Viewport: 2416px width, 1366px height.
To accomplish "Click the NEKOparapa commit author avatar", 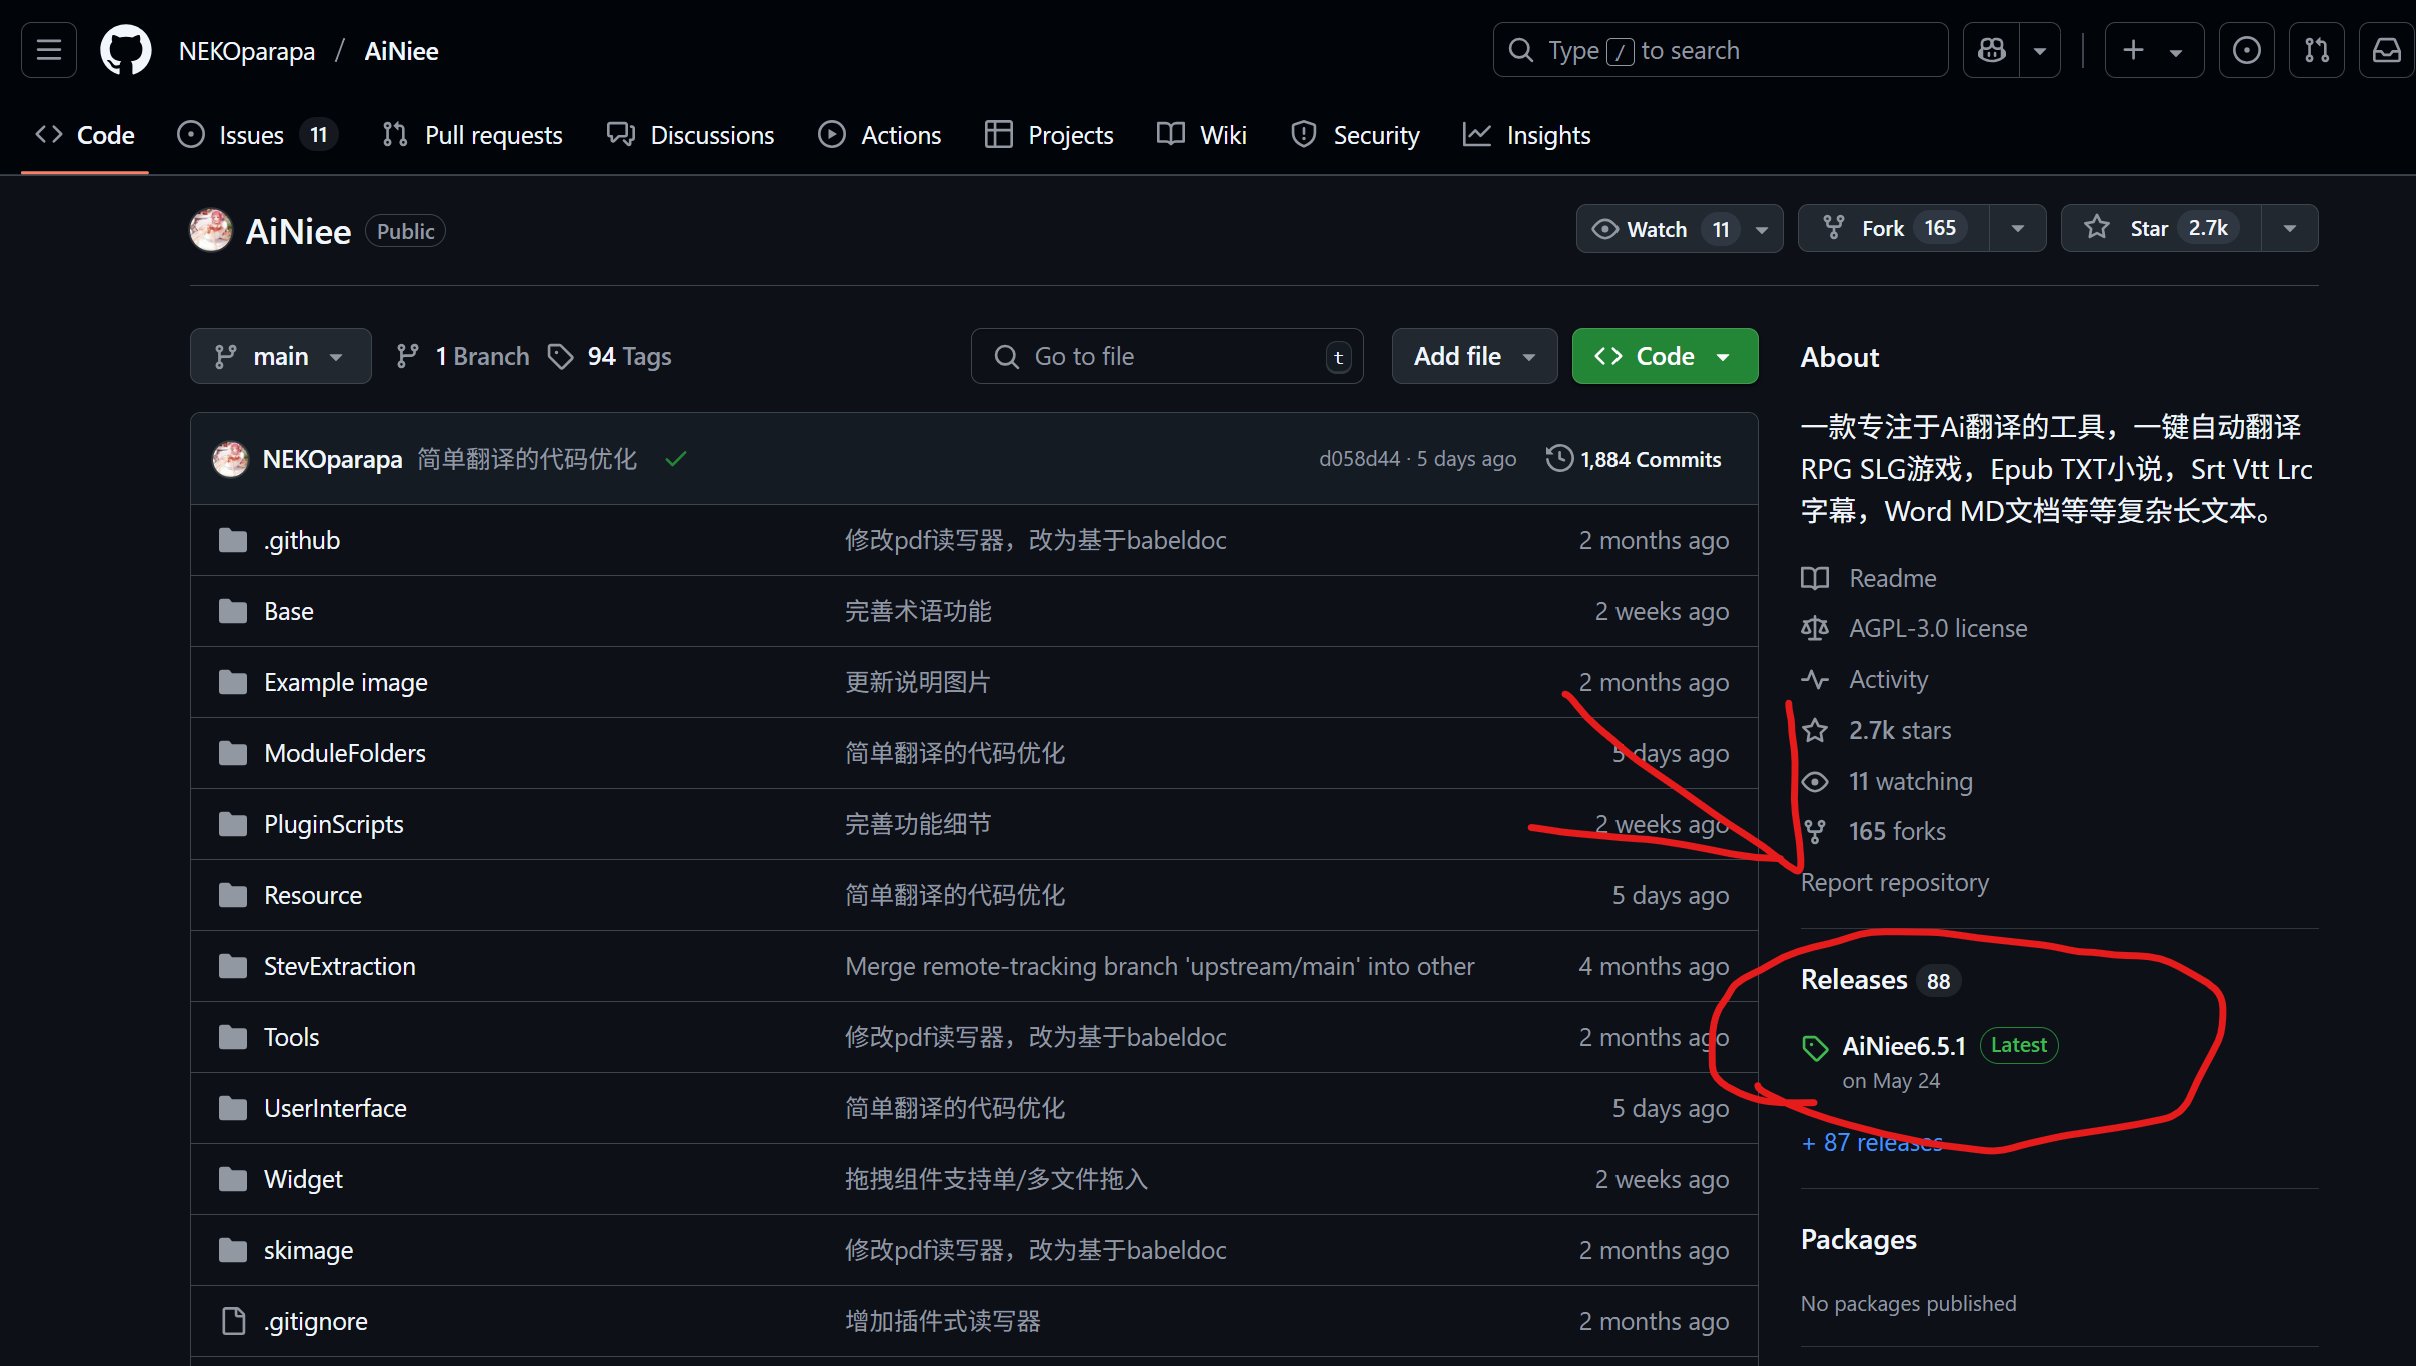I will 230,459.
